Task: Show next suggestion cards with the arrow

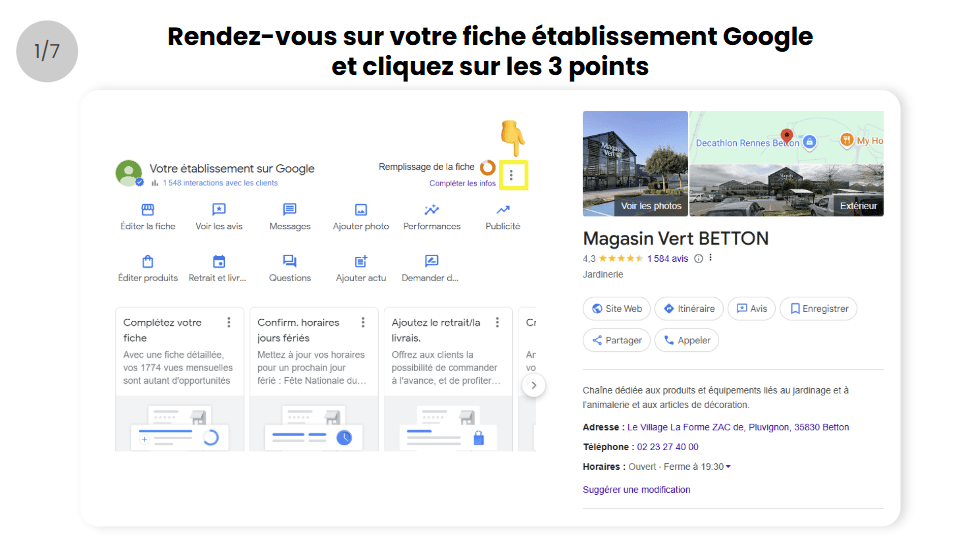Action: (533, 385)
